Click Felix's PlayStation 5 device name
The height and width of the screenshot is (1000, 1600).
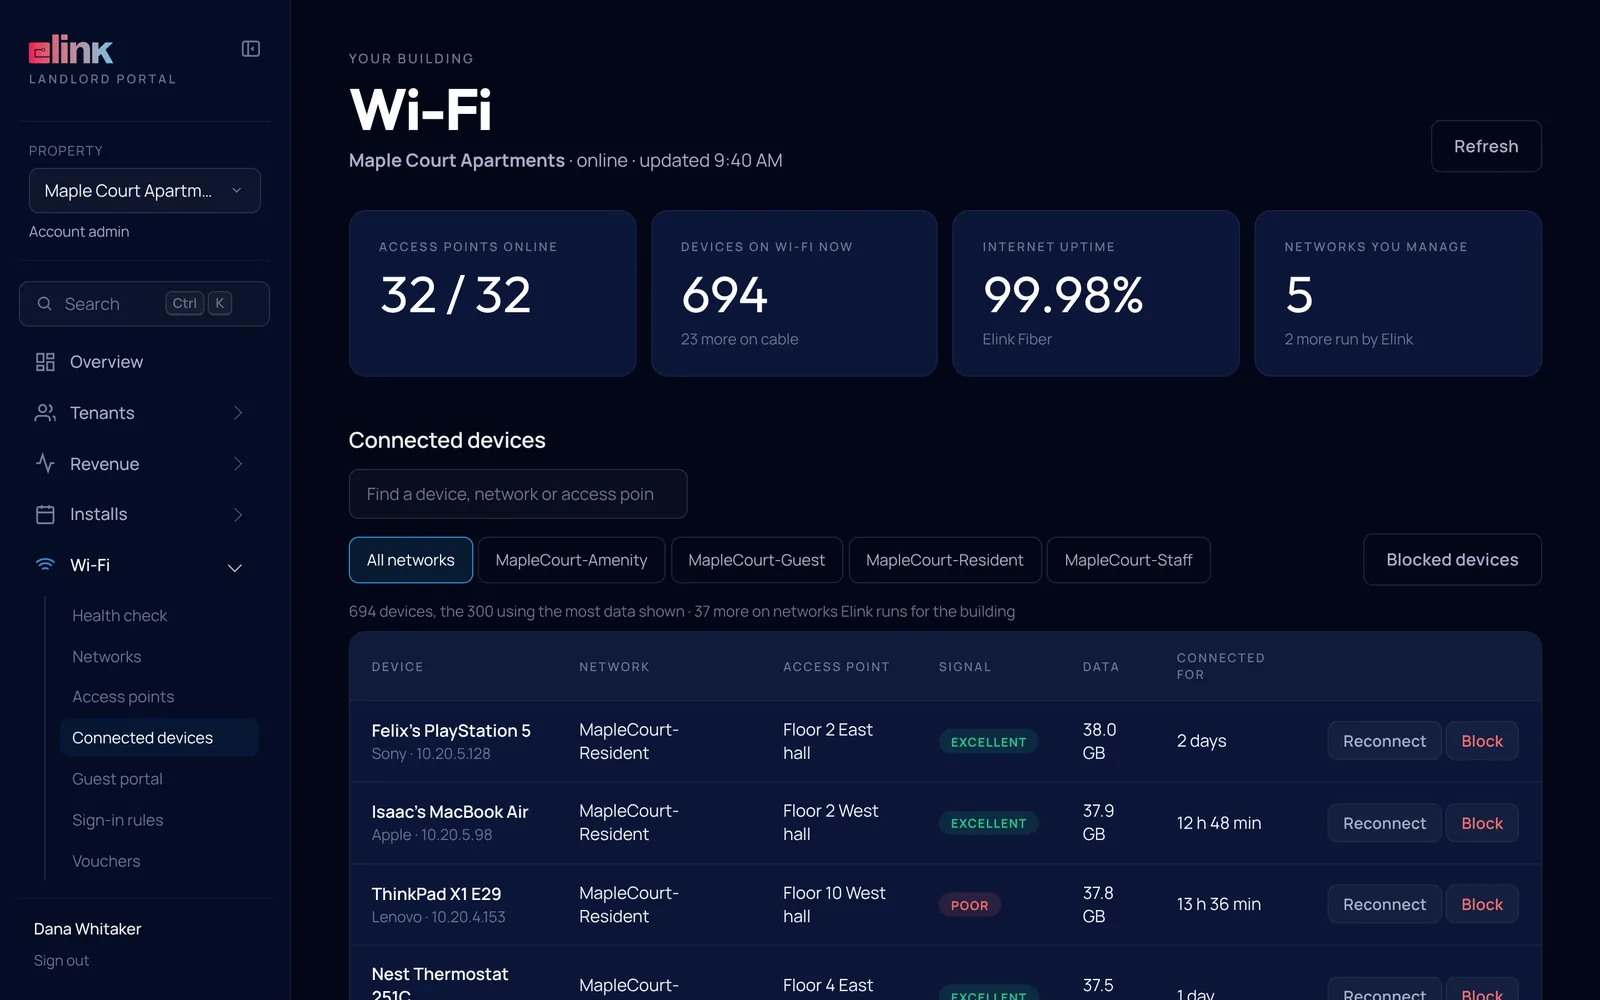pyautogui.click(x=451, y=731)
